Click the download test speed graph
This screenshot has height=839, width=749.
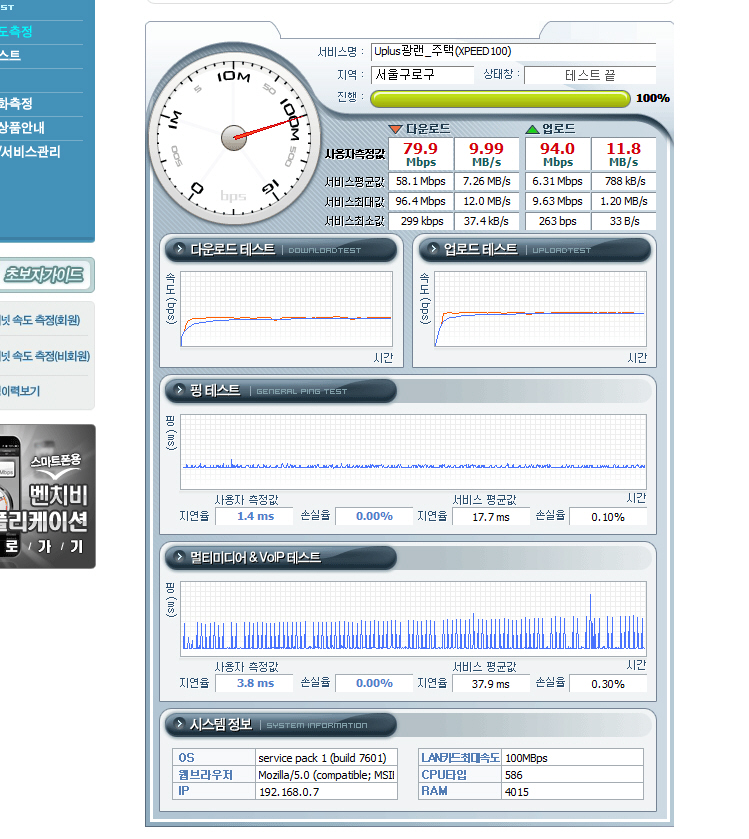(287, 309)
